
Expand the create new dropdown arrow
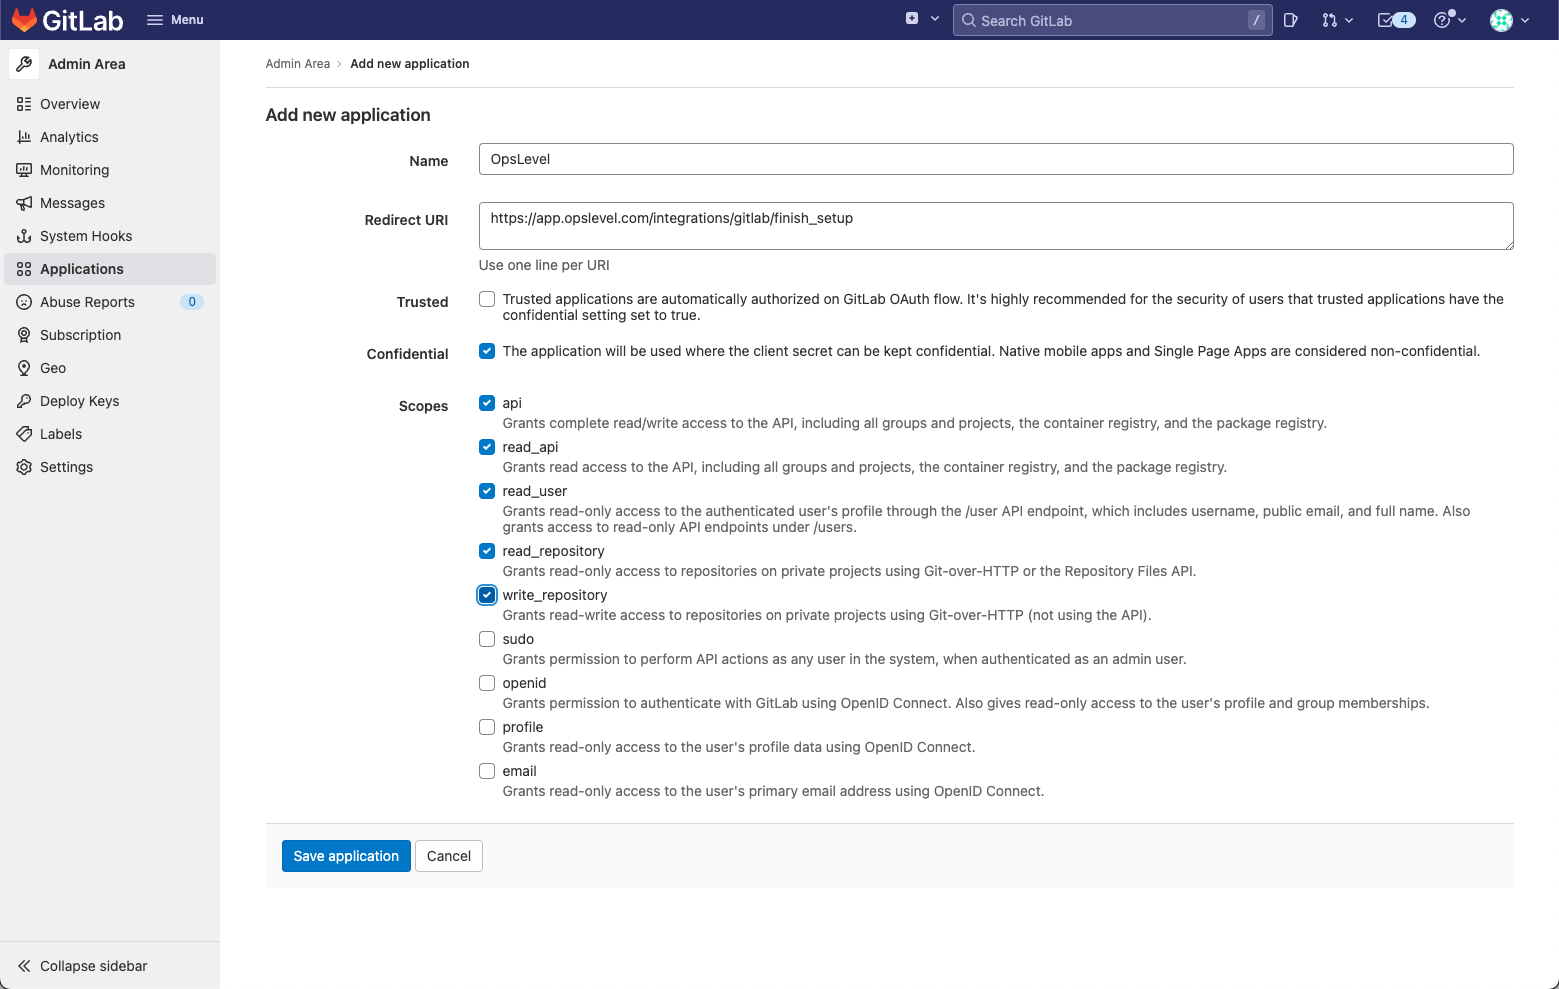pyautogui.click(x=935, y=19)
